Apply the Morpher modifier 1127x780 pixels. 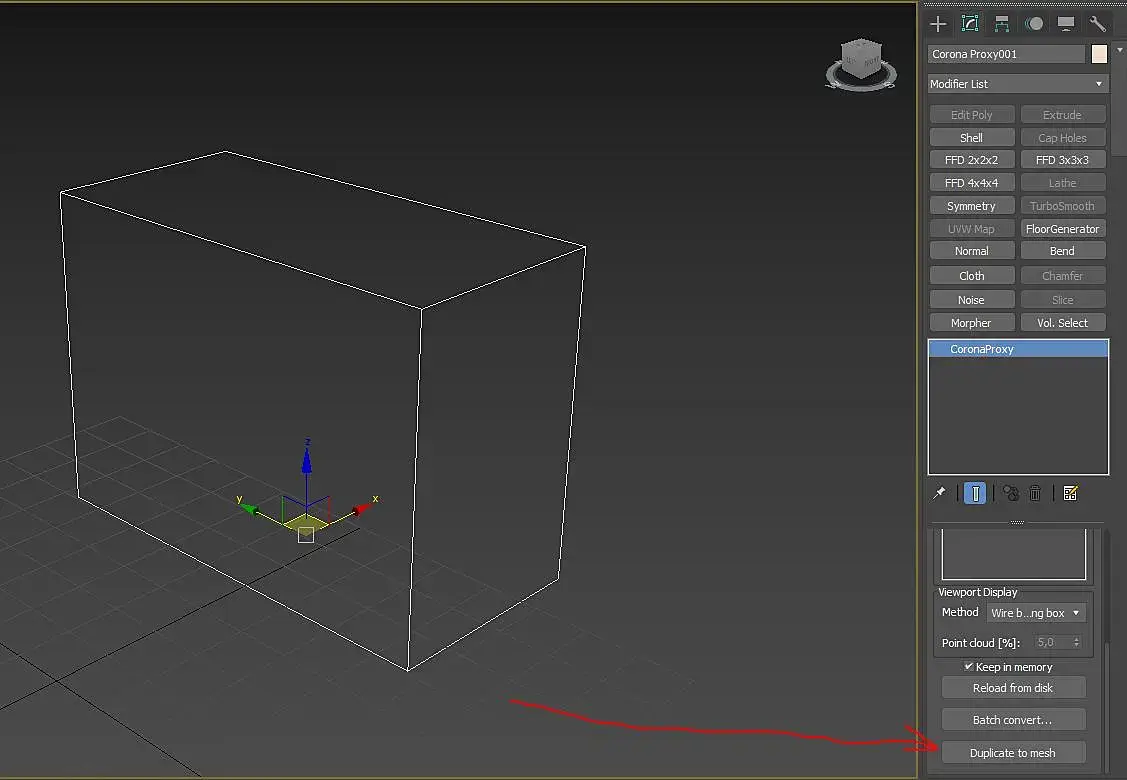click(972, 323)
